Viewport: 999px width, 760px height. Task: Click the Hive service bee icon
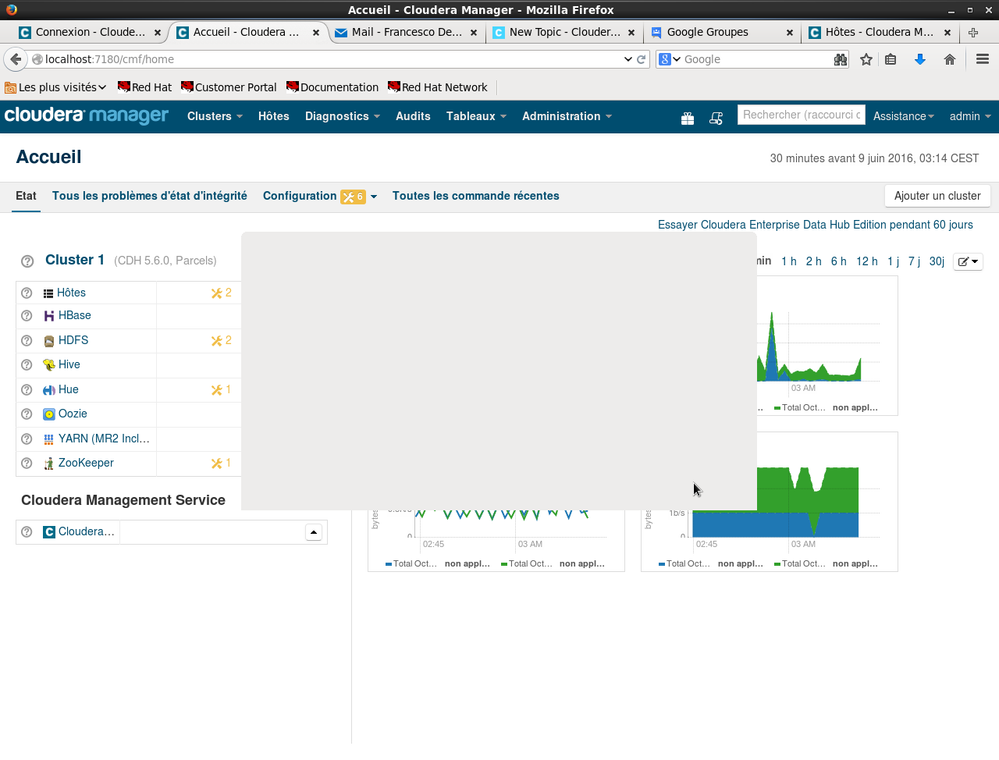[x=48, y=365]
